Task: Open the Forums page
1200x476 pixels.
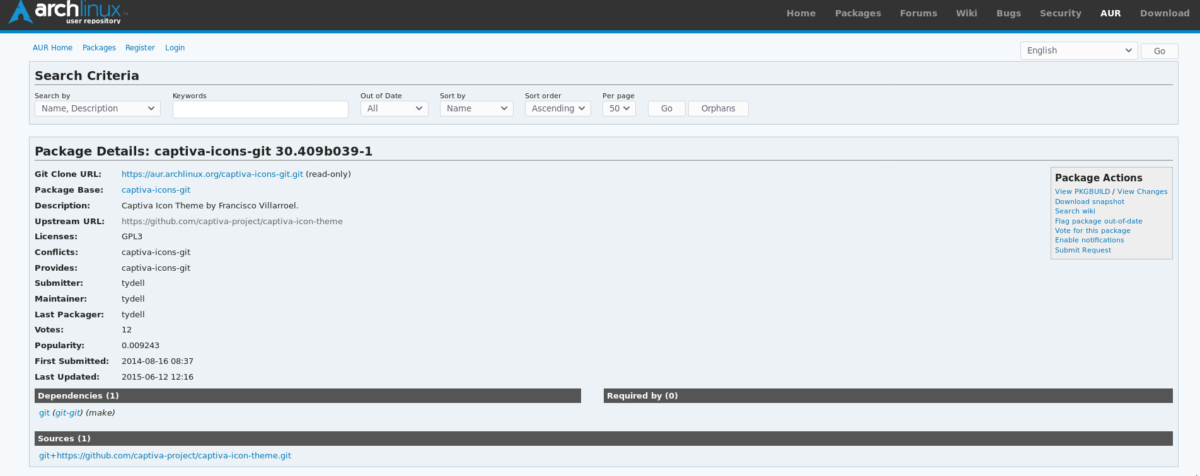Action: 918,13
